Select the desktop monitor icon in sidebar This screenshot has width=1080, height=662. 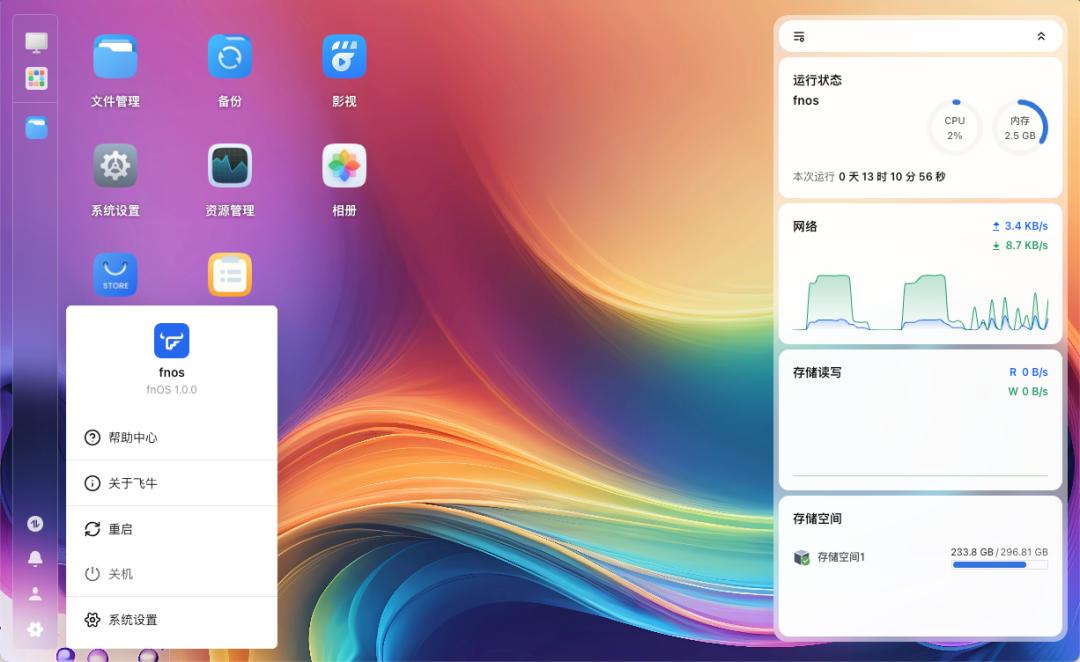tap(35, 42)
